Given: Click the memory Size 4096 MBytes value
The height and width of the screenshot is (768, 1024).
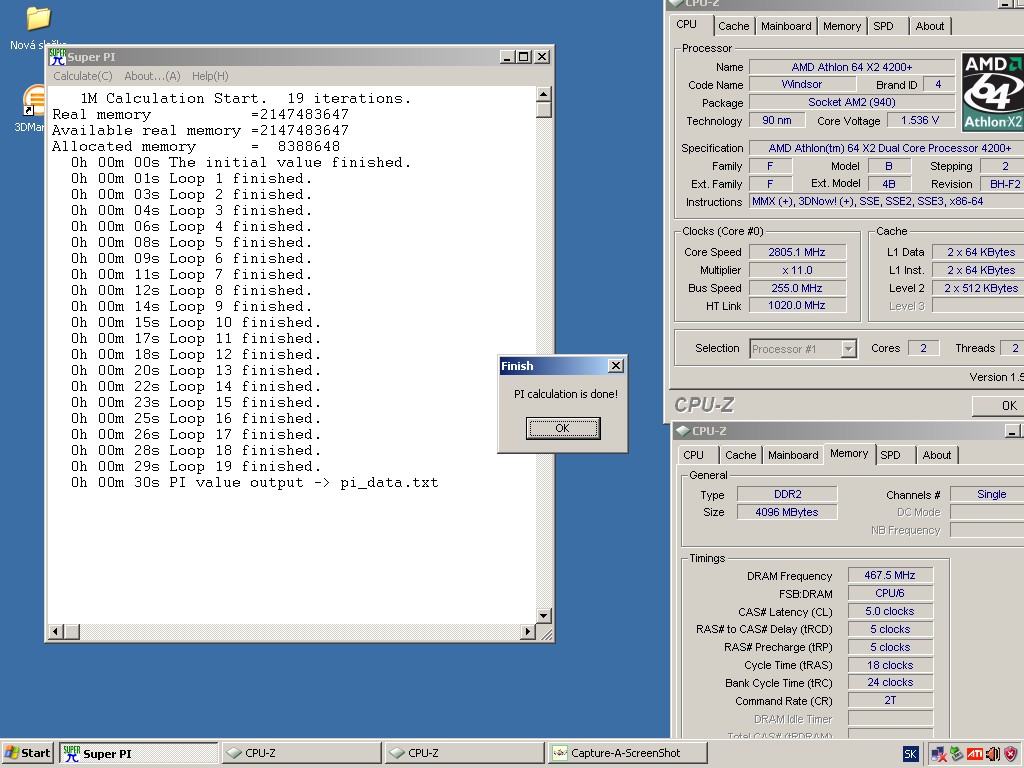Looking at the screenshot, I should click(x=787, y=512).
